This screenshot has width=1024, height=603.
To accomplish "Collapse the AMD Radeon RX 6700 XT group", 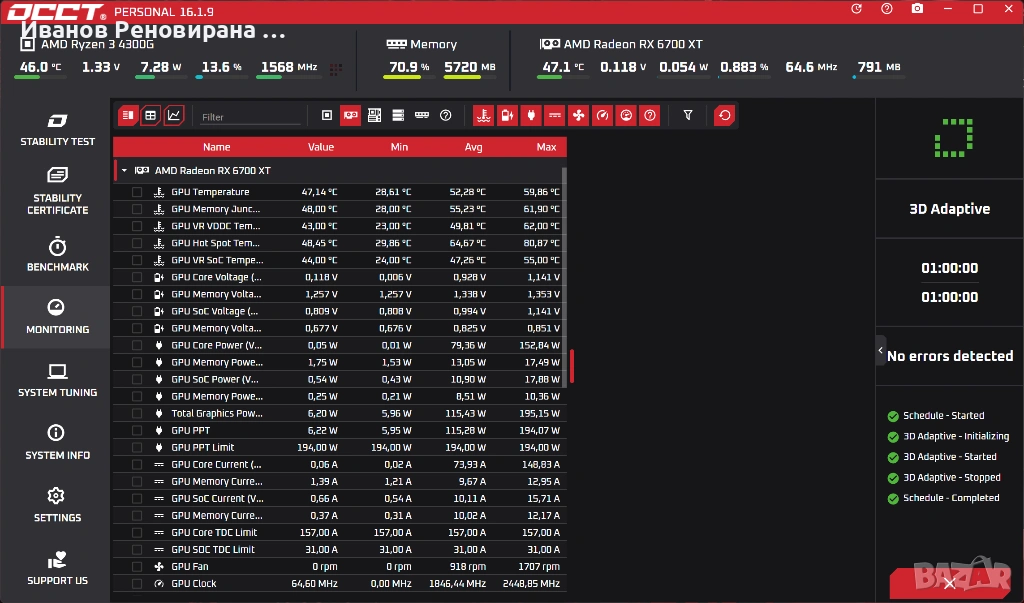I will 124,171.
